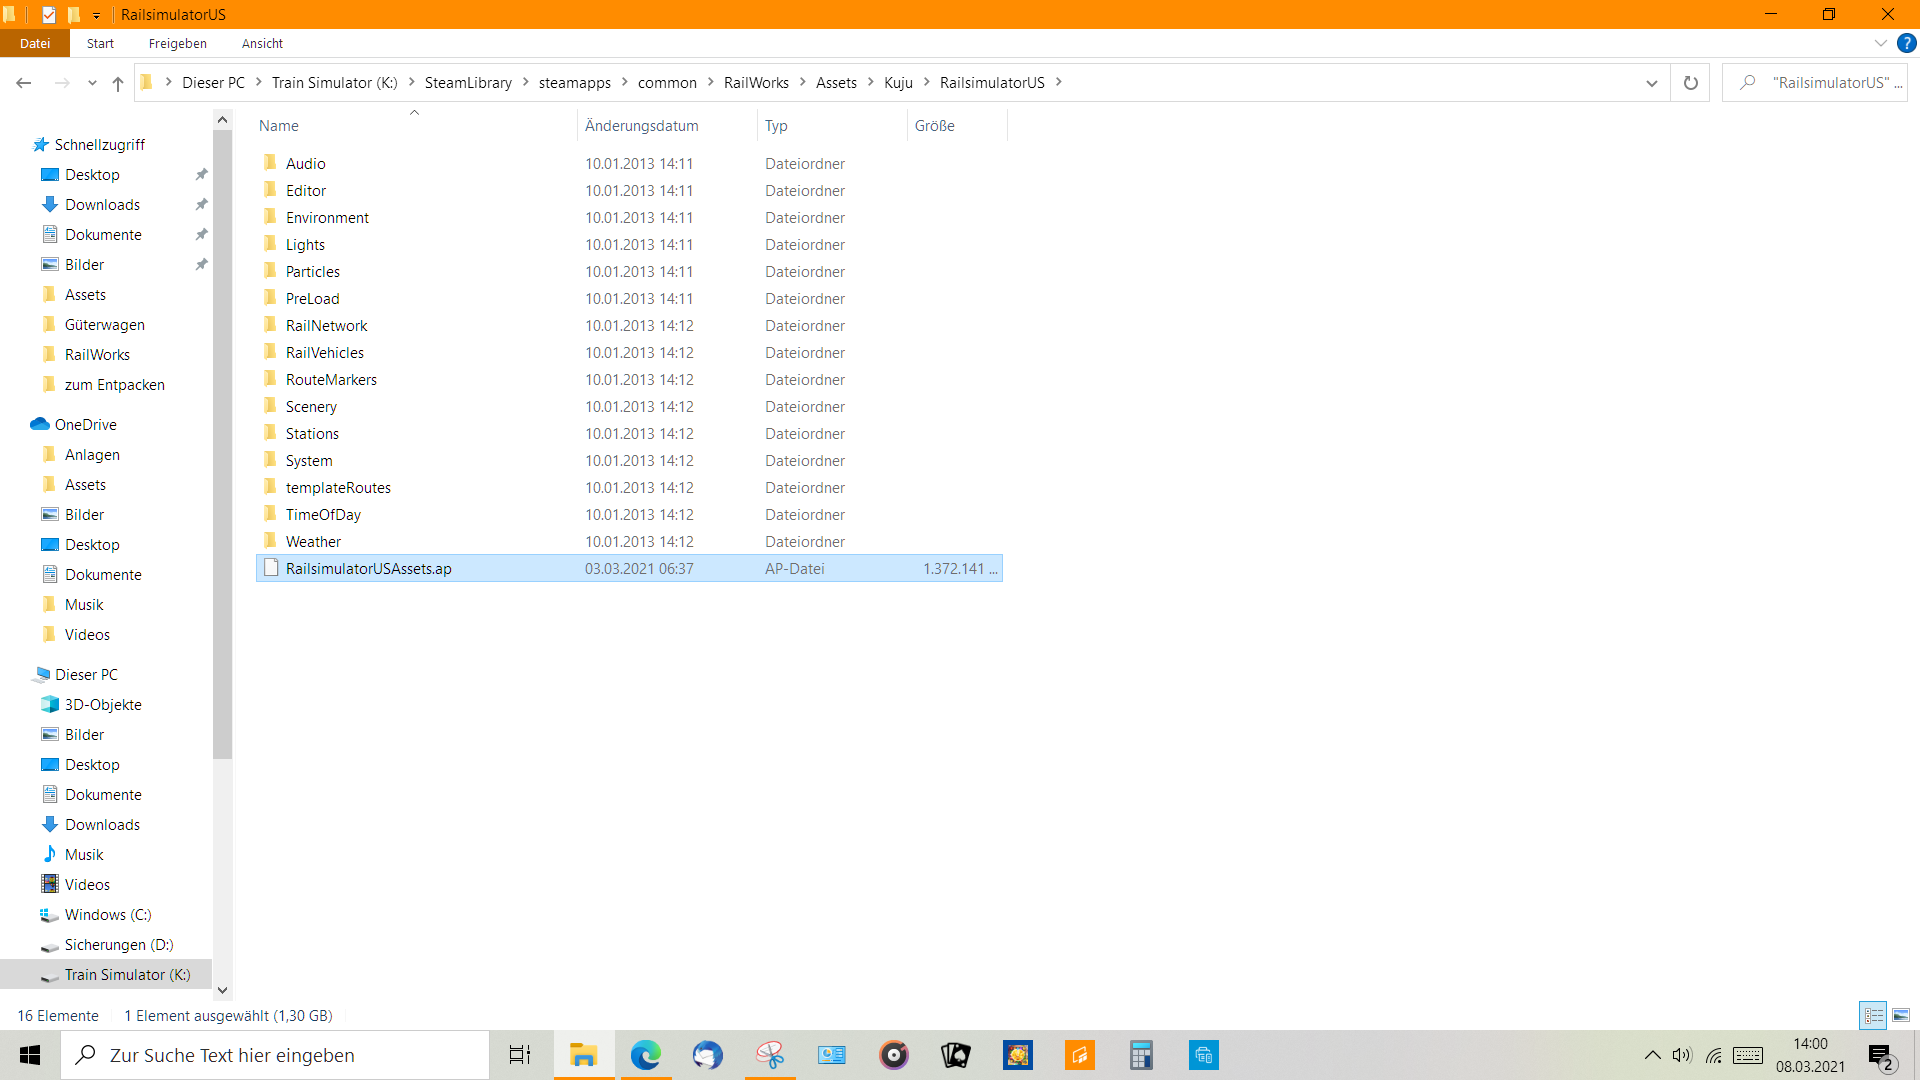The width and height of the screenshot is (1920, 1080).
Task: Click Kuju in the breadcrumb path
Action: click(898, 83)
